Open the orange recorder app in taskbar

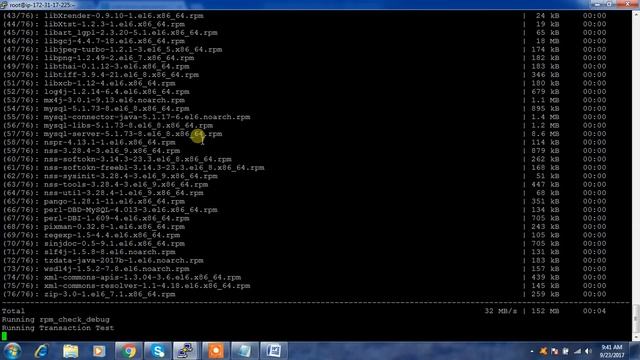216,351
